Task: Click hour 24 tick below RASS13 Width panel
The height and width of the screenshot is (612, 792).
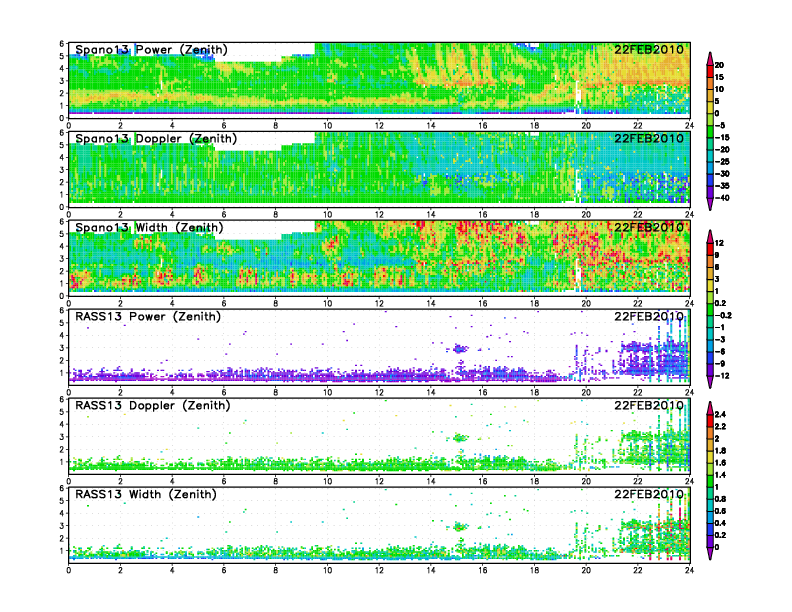Action: click(x=689, y=571)
